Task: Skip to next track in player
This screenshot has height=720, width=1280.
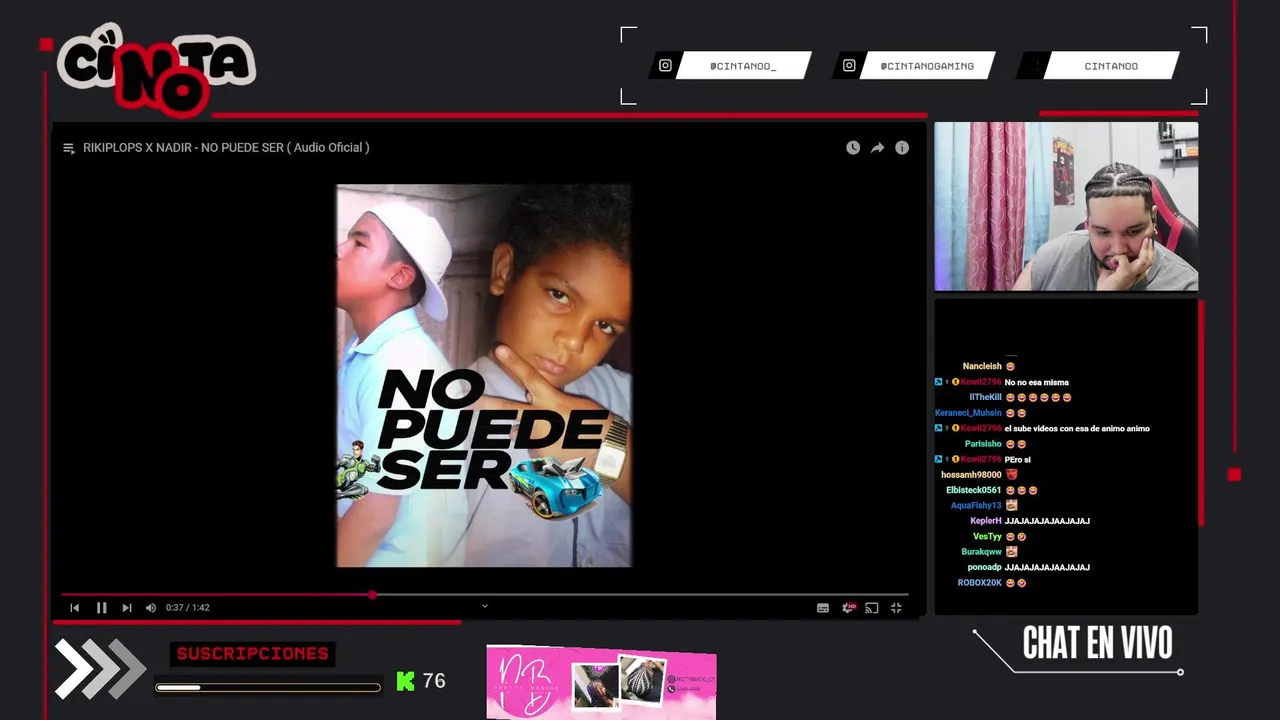Action: click(127, 607)
